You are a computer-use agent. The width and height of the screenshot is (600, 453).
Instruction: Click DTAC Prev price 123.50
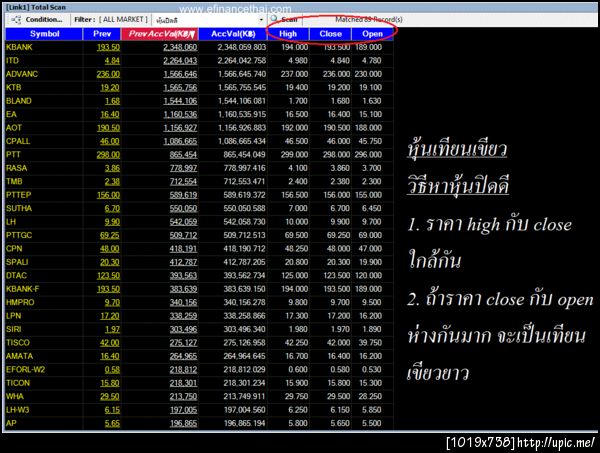click(x=108, y=275)
